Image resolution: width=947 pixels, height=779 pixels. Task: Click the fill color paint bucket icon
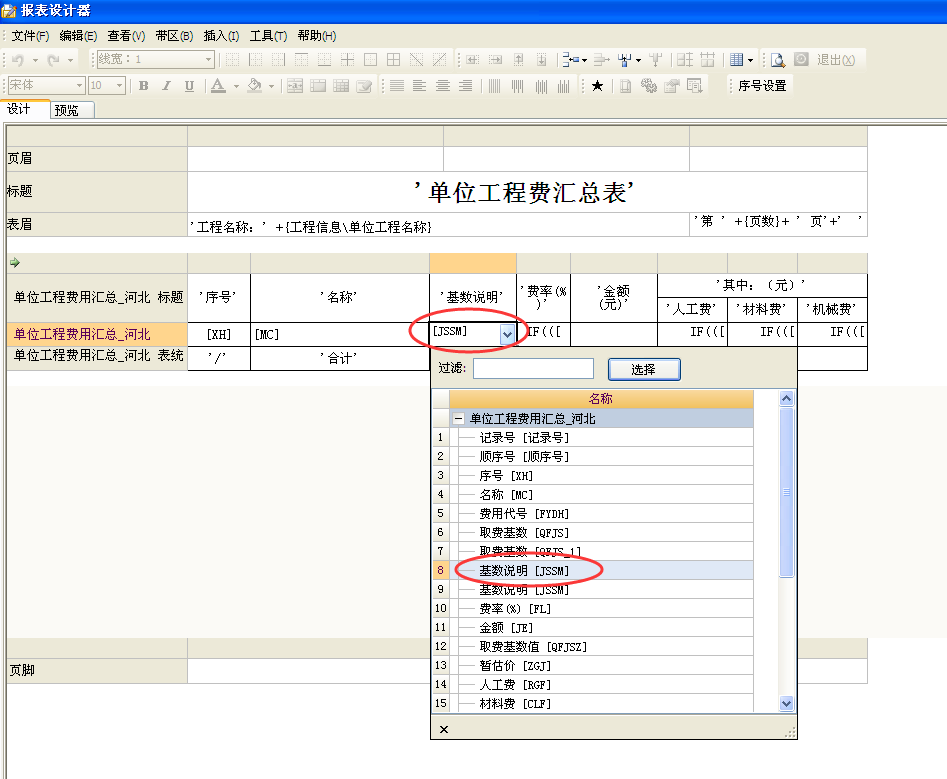coord(254,86)
